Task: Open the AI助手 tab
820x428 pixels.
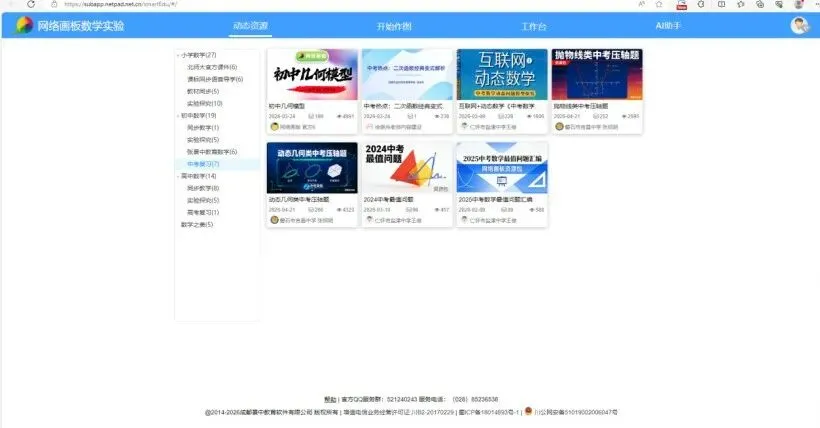Action: point(668,26)
